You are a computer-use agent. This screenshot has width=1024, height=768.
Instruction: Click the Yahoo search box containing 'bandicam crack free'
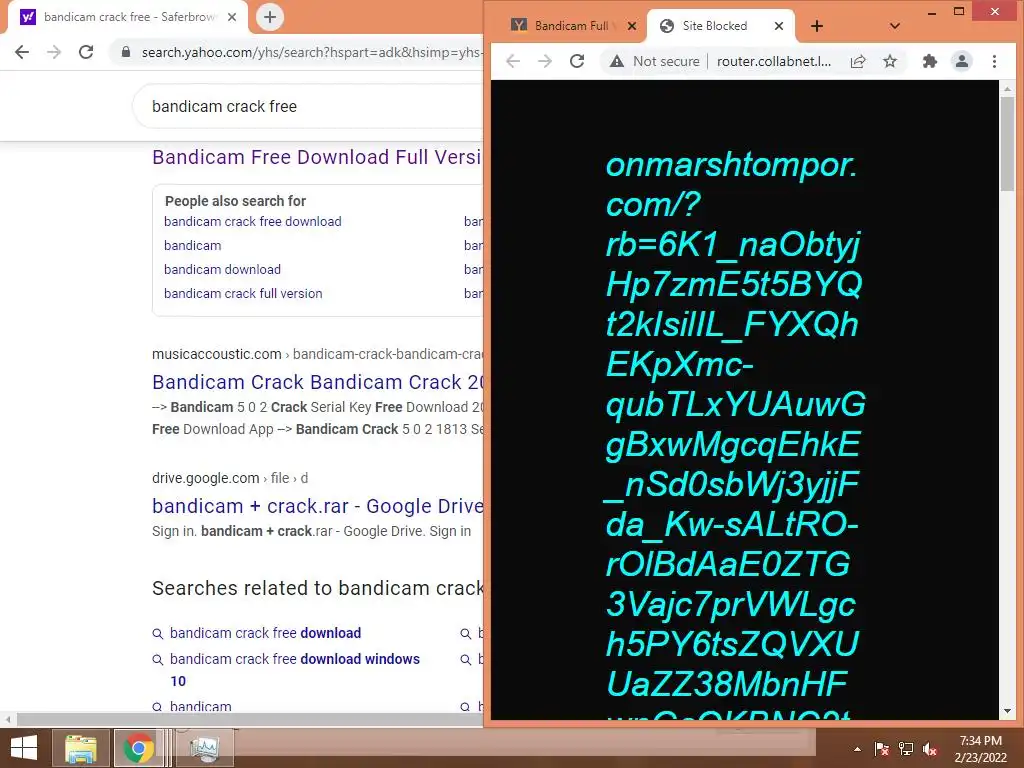(x=307, y=106)
